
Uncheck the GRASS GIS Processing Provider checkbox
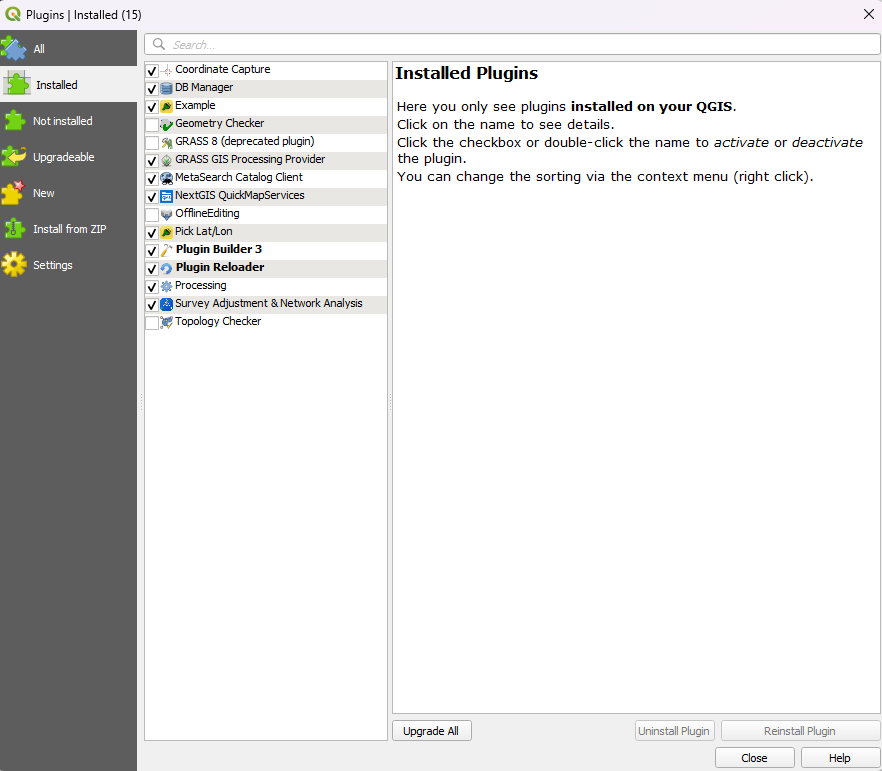pyautogui.click(x=152, y=161)
